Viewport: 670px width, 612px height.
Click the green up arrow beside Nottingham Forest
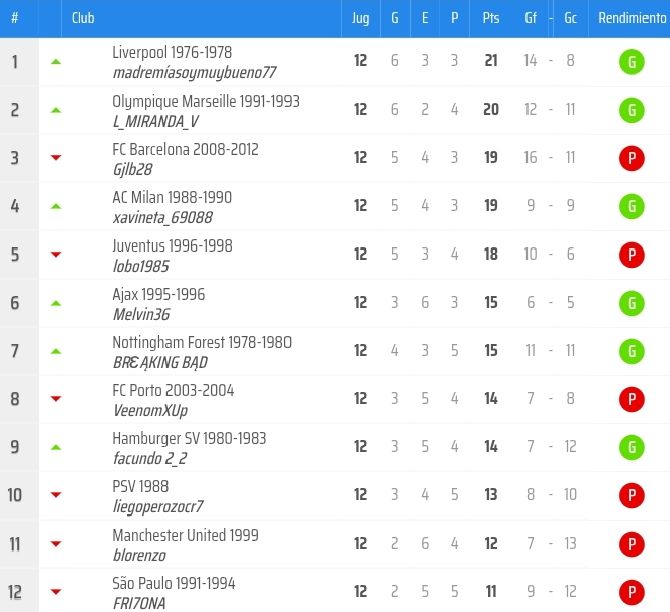pyautogui.click(x=56, y=351)
